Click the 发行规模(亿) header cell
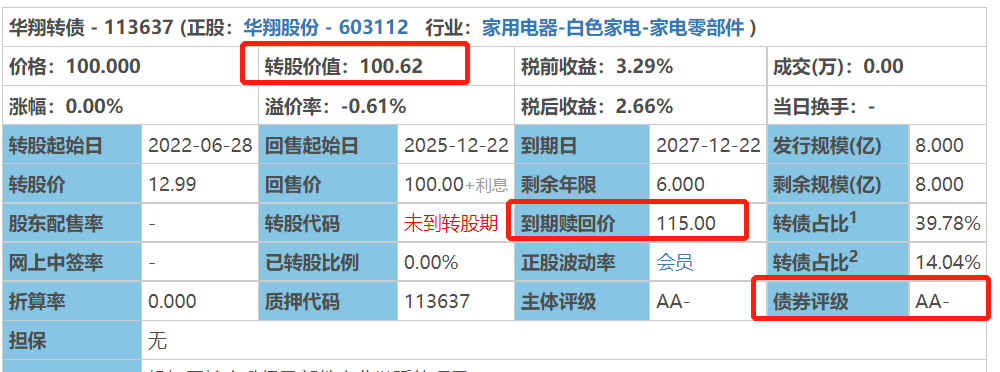 click(838, 145)
